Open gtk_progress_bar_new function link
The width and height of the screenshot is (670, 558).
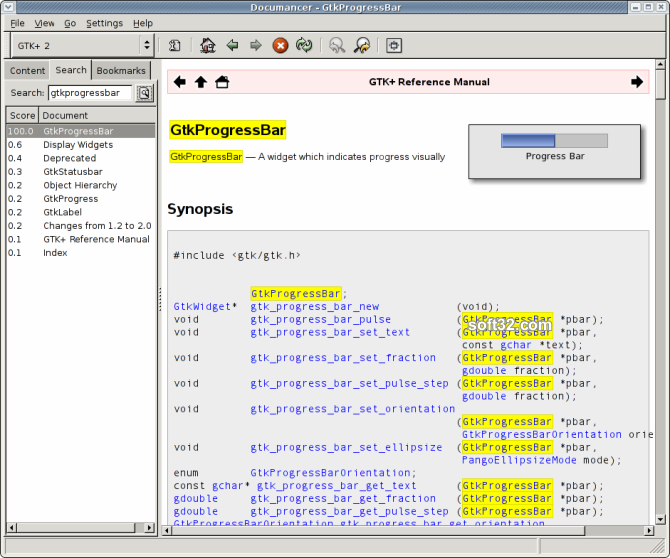314,307
